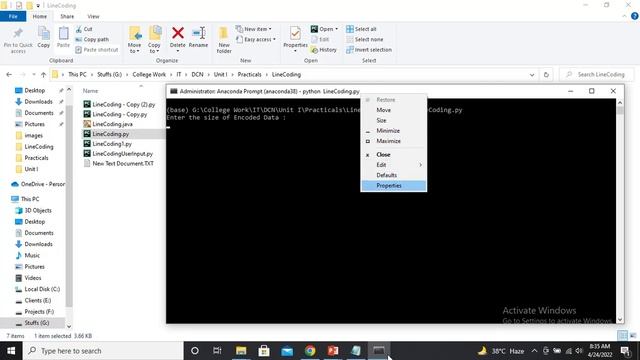Select images folder in navigation pane

33,136
